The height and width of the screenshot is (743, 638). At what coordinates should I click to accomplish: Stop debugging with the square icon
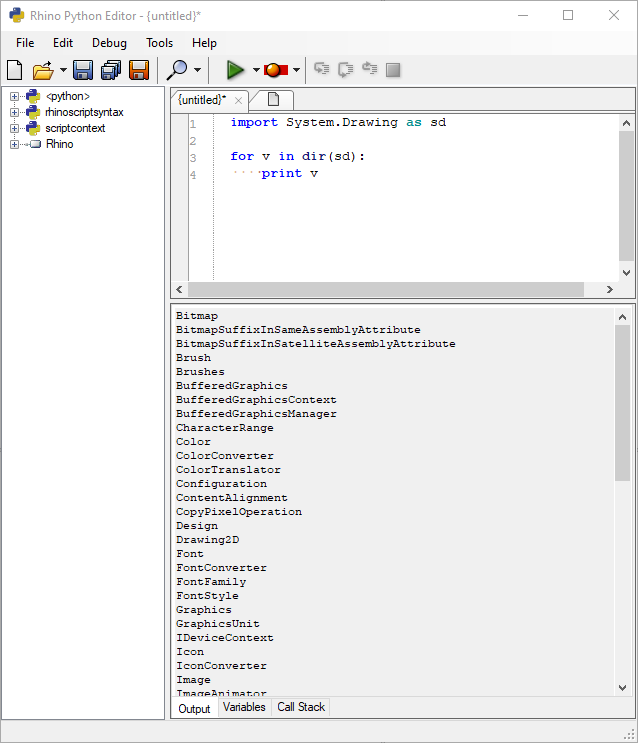pyautogui.click(x=393, y=70)
